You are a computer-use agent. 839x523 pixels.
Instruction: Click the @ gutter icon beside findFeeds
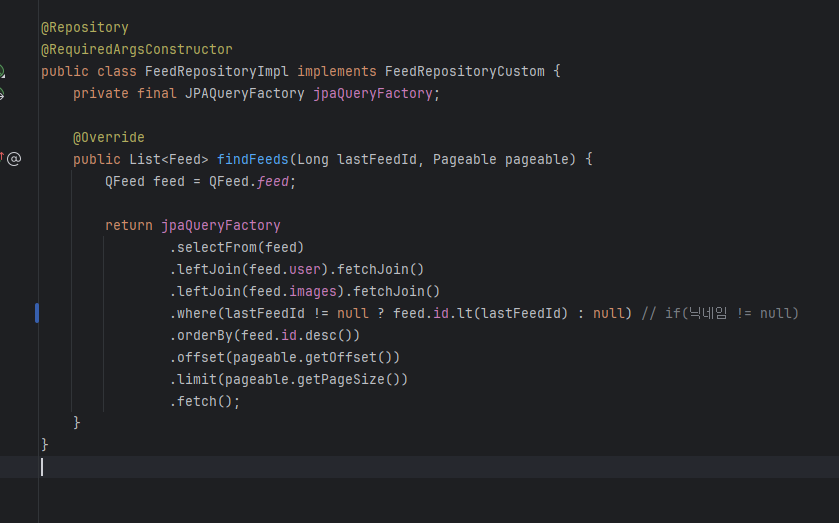tap(14, 159)
